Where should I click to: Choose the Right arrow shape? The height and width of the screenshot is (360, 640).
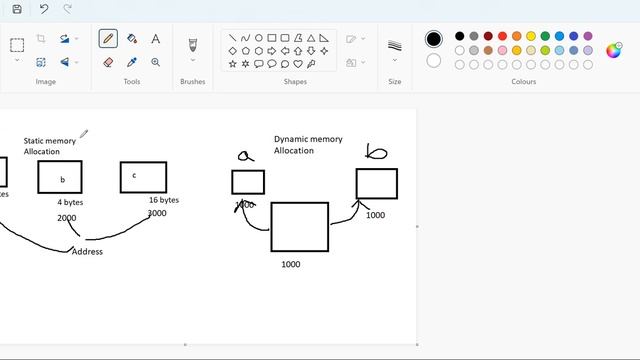(272, 51)
